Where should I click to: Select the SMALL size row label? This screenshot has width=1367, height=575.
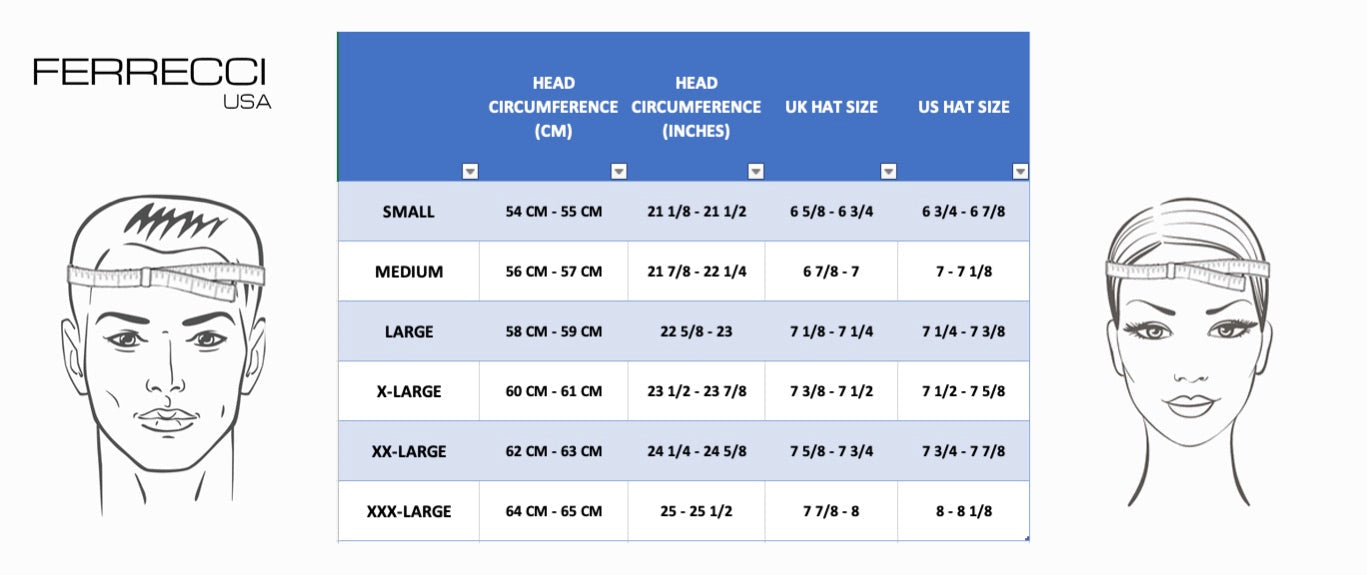coord(408,212)
